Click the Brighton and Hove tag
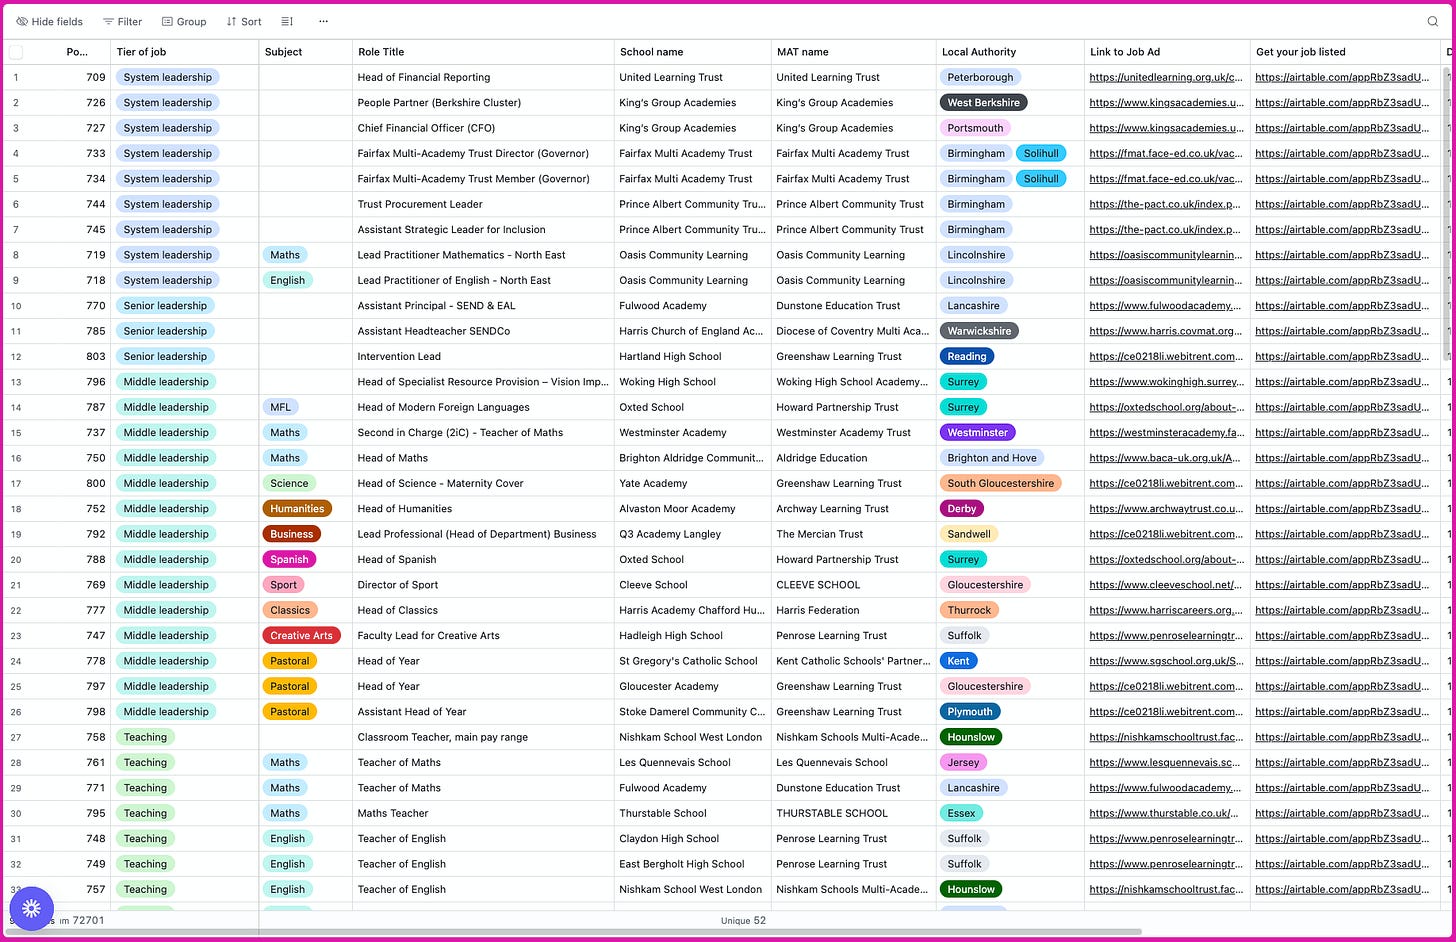The width and height of the screenshot is (1456, 942). tap(992, 458)
